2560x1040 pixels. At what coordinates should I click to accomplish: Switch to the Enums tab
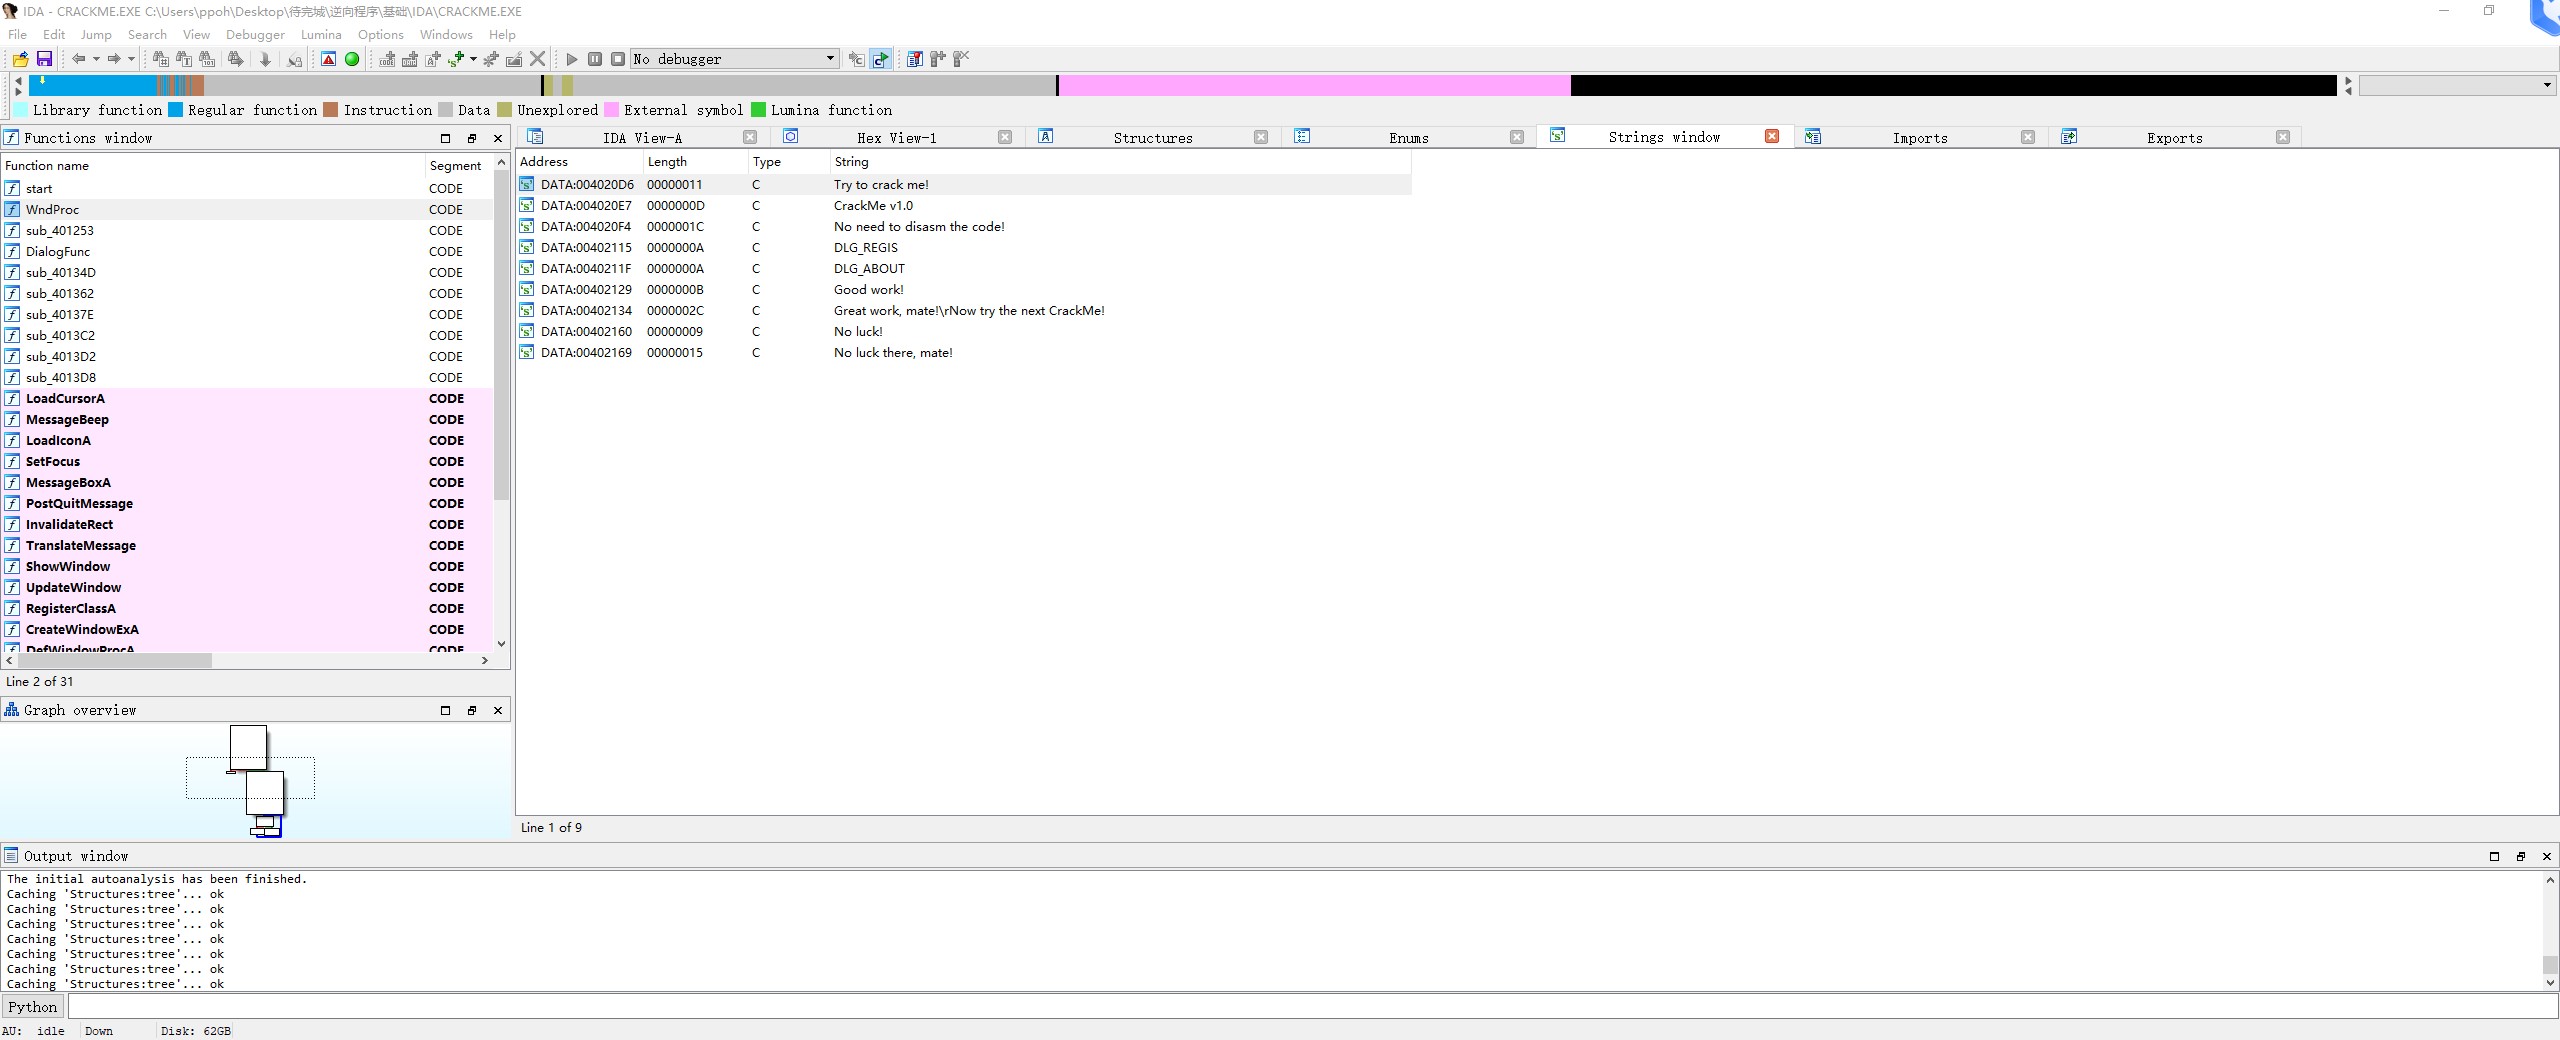(x=1409, y=138)
